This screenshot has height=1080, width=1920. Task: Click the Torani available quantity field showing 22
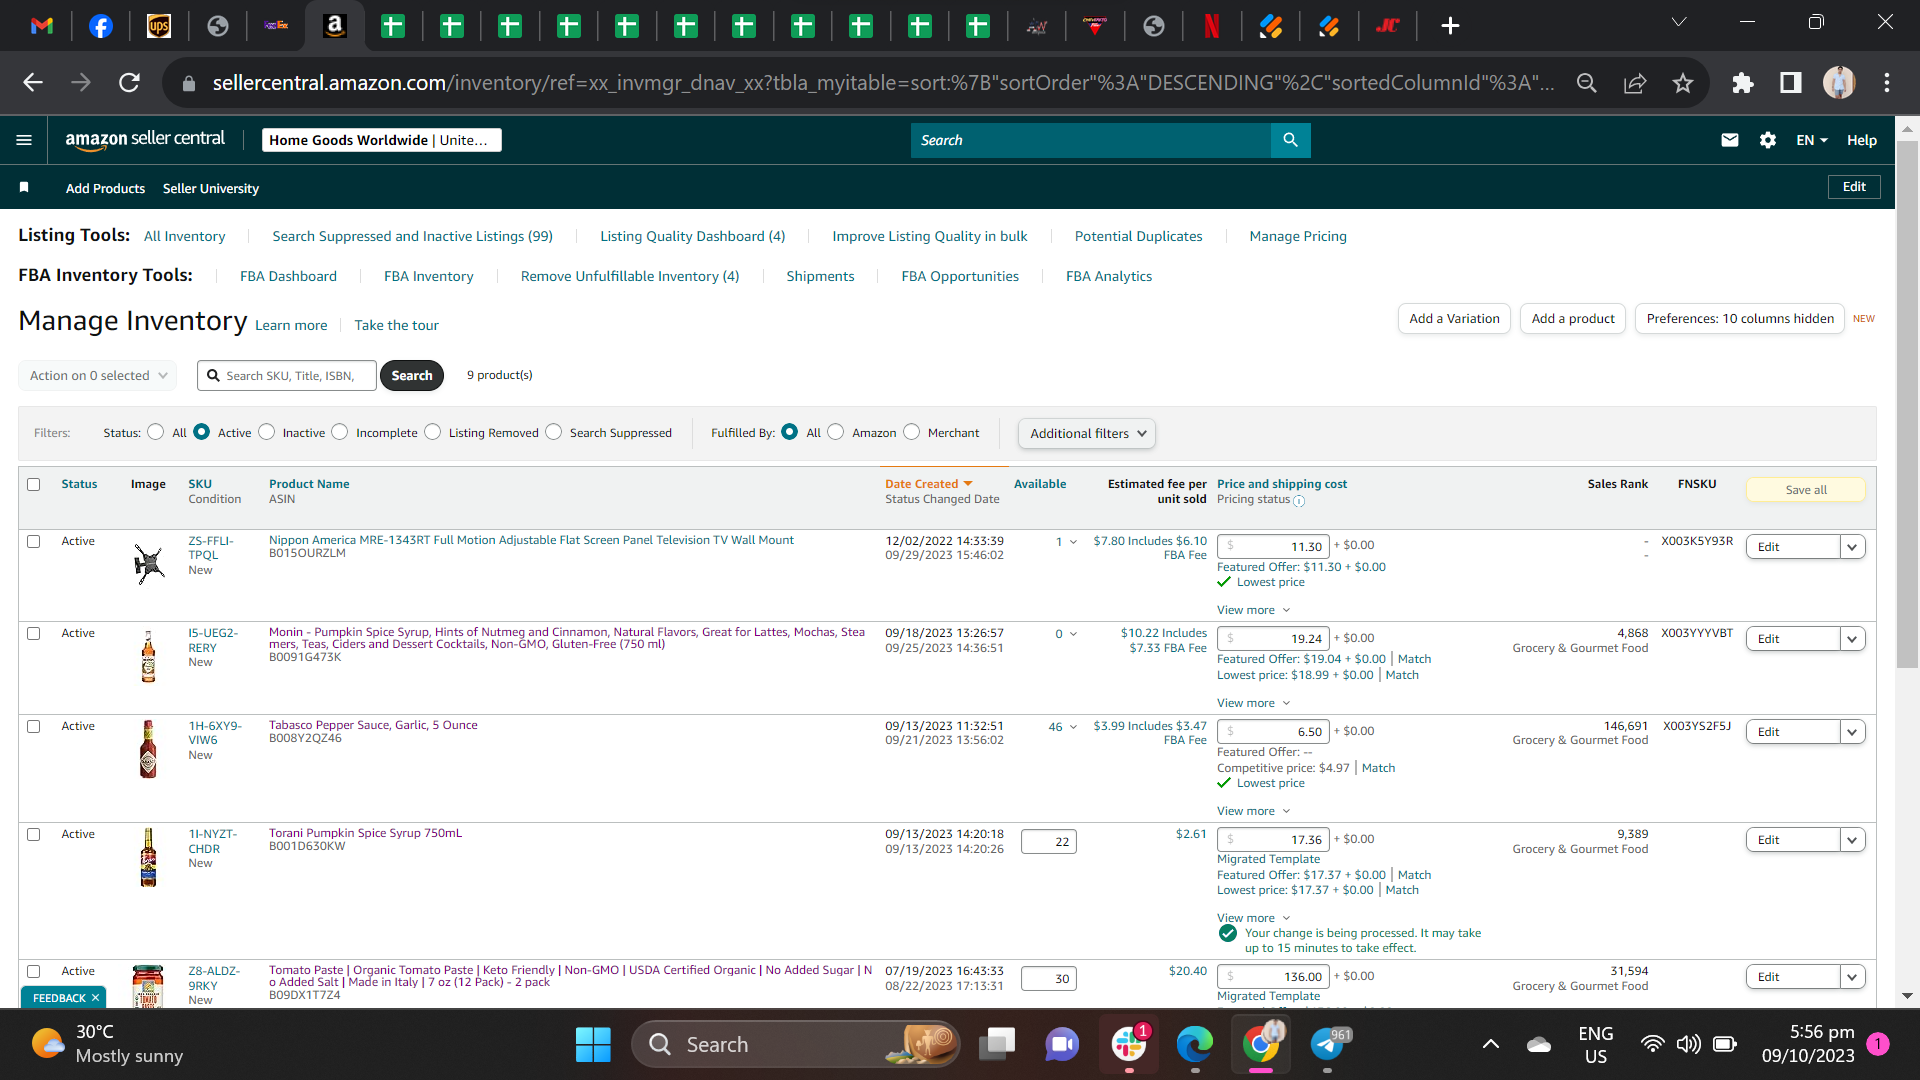coord(1049,842)
